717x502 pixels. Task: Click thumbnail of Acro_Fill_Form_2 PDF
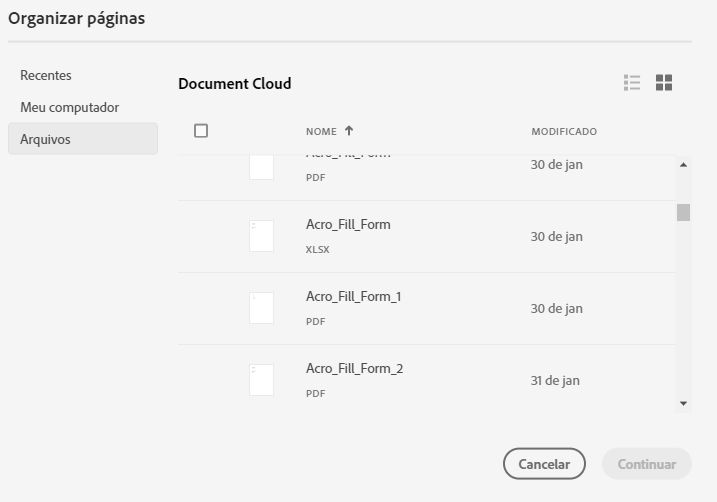tap(262, 380)
